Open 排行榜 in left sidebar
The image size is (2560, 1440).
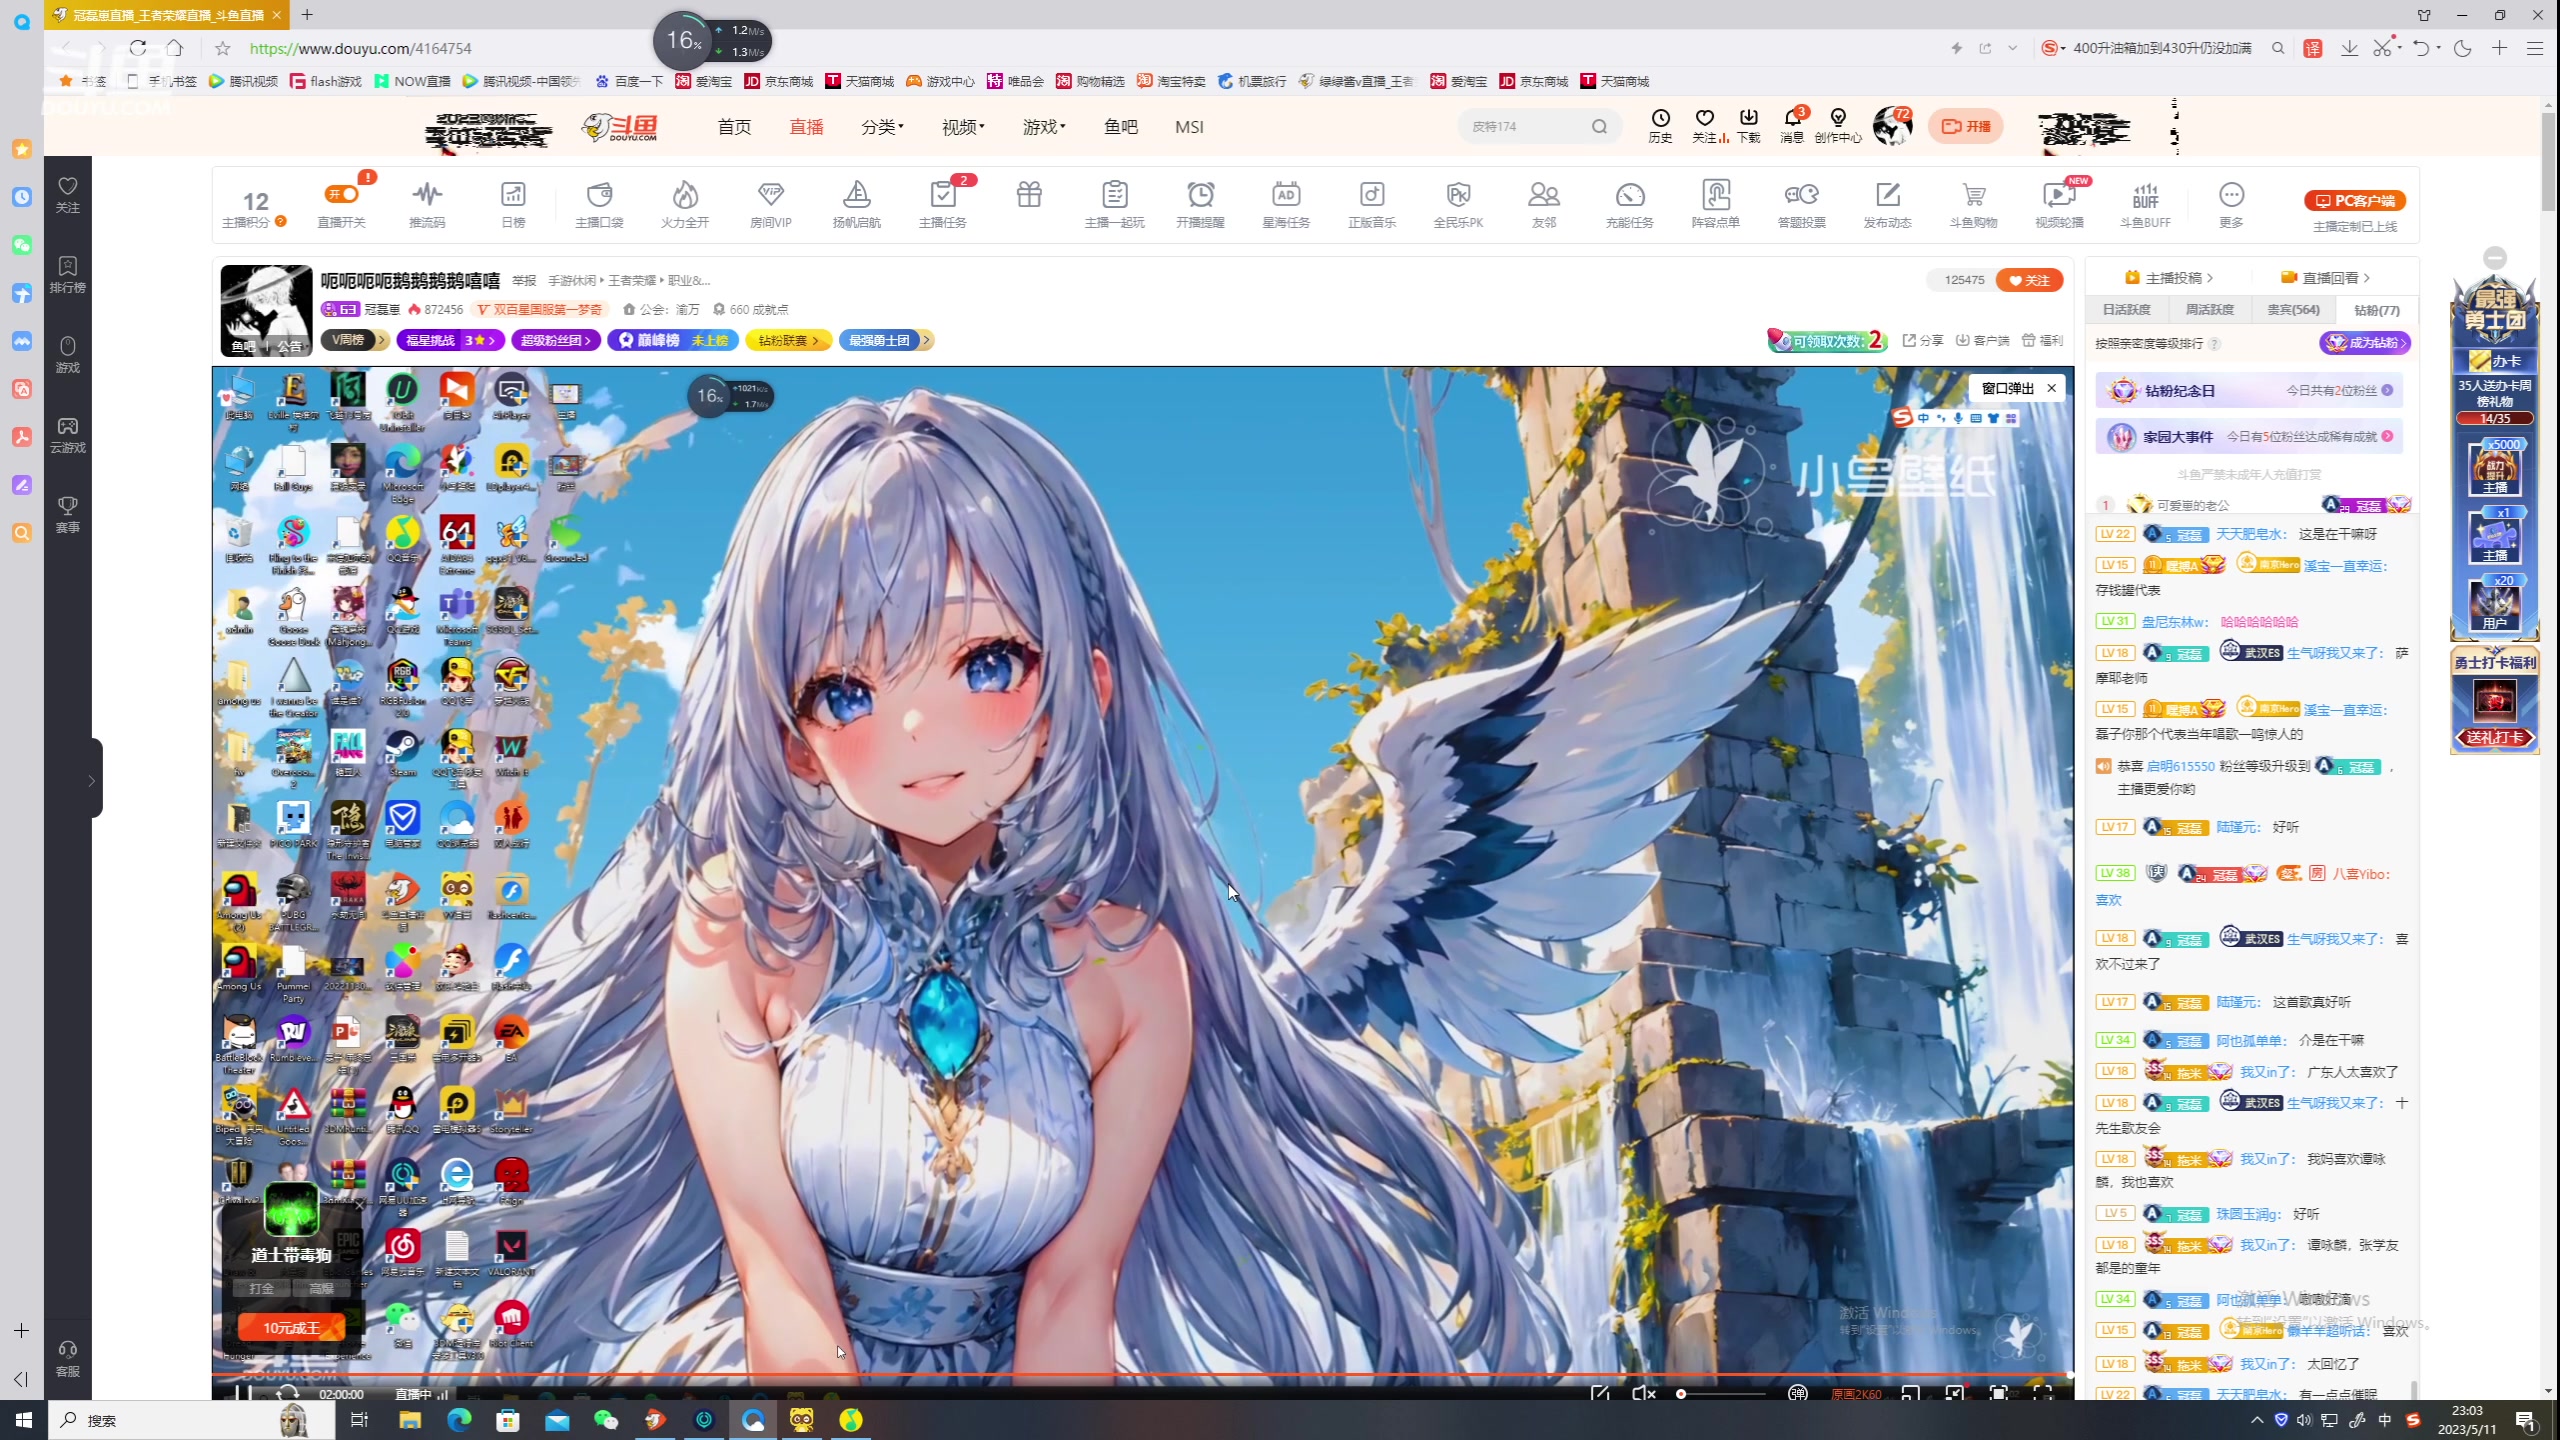[67, 274]
